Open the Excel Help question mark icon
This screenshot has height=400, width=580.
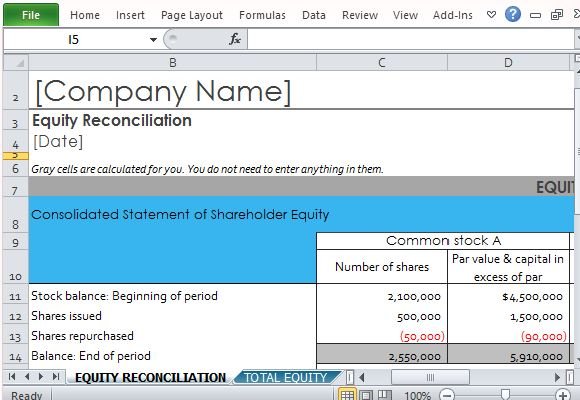(x=513, y=15)
